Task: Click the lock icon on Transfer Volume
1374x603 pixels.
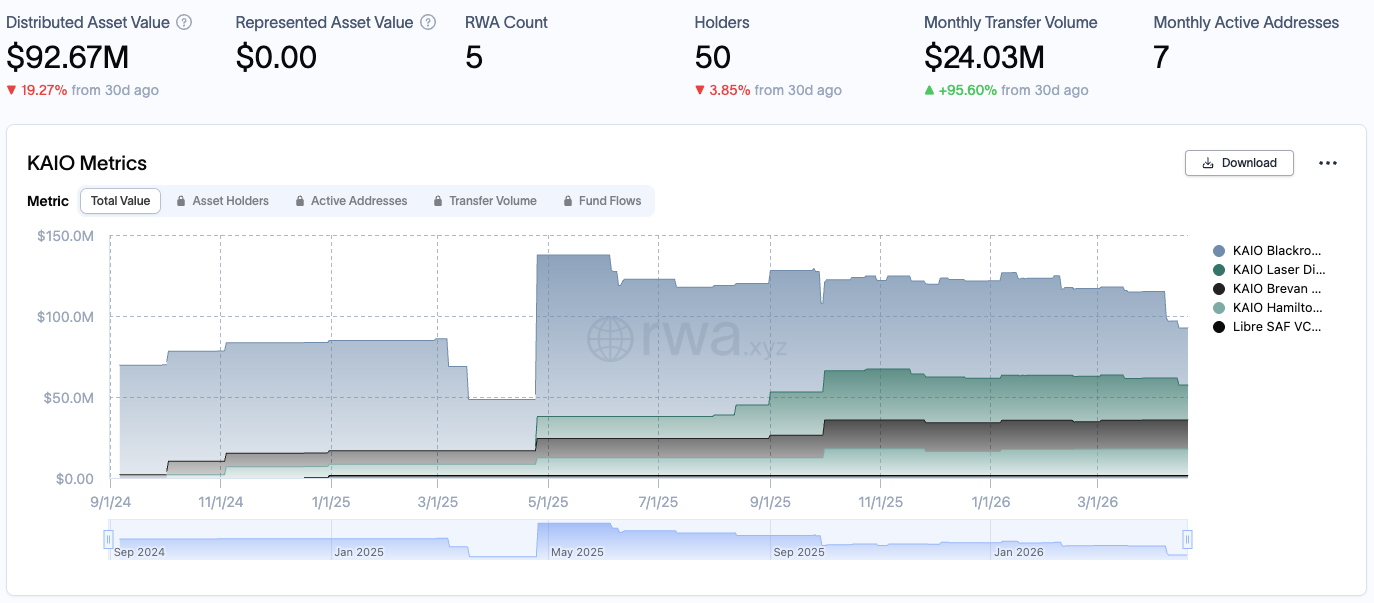Action: [x=436, y=200]
